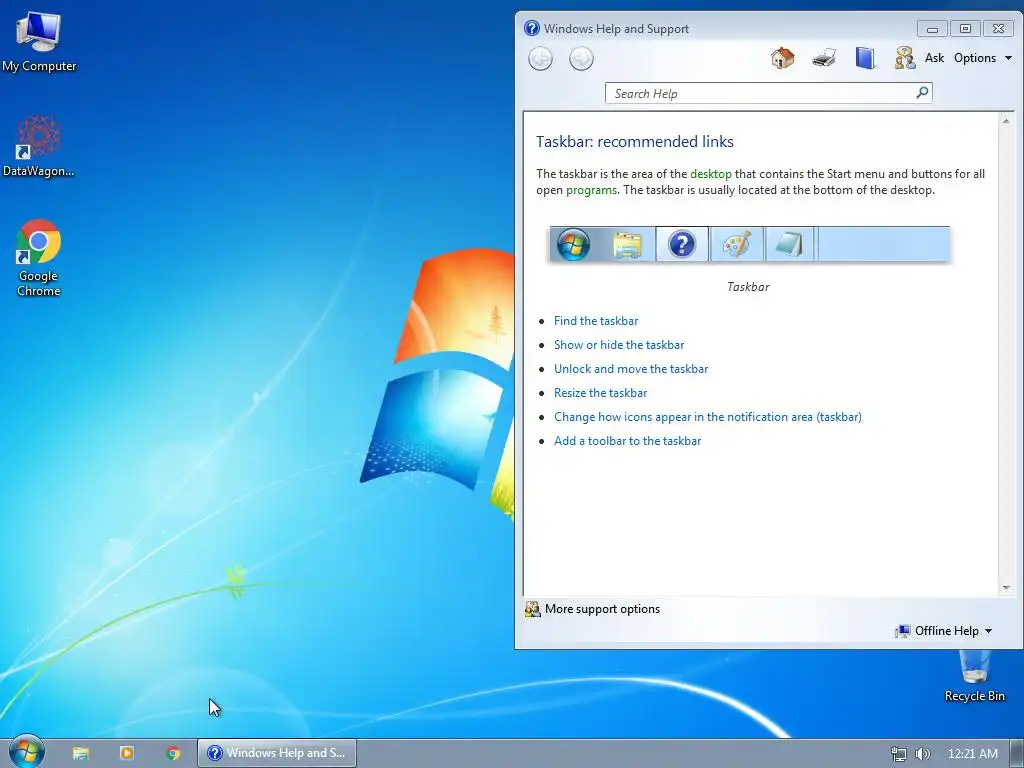Open the Offline Help dropdown
The image size is (1024, 768).
click(944, 631)
